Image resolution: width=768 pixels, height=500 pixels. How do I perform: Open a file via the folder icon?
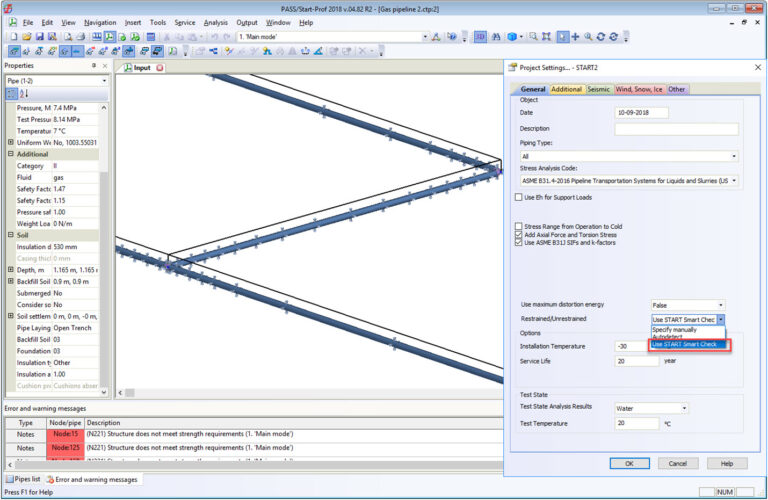click(x=27, y=37)
